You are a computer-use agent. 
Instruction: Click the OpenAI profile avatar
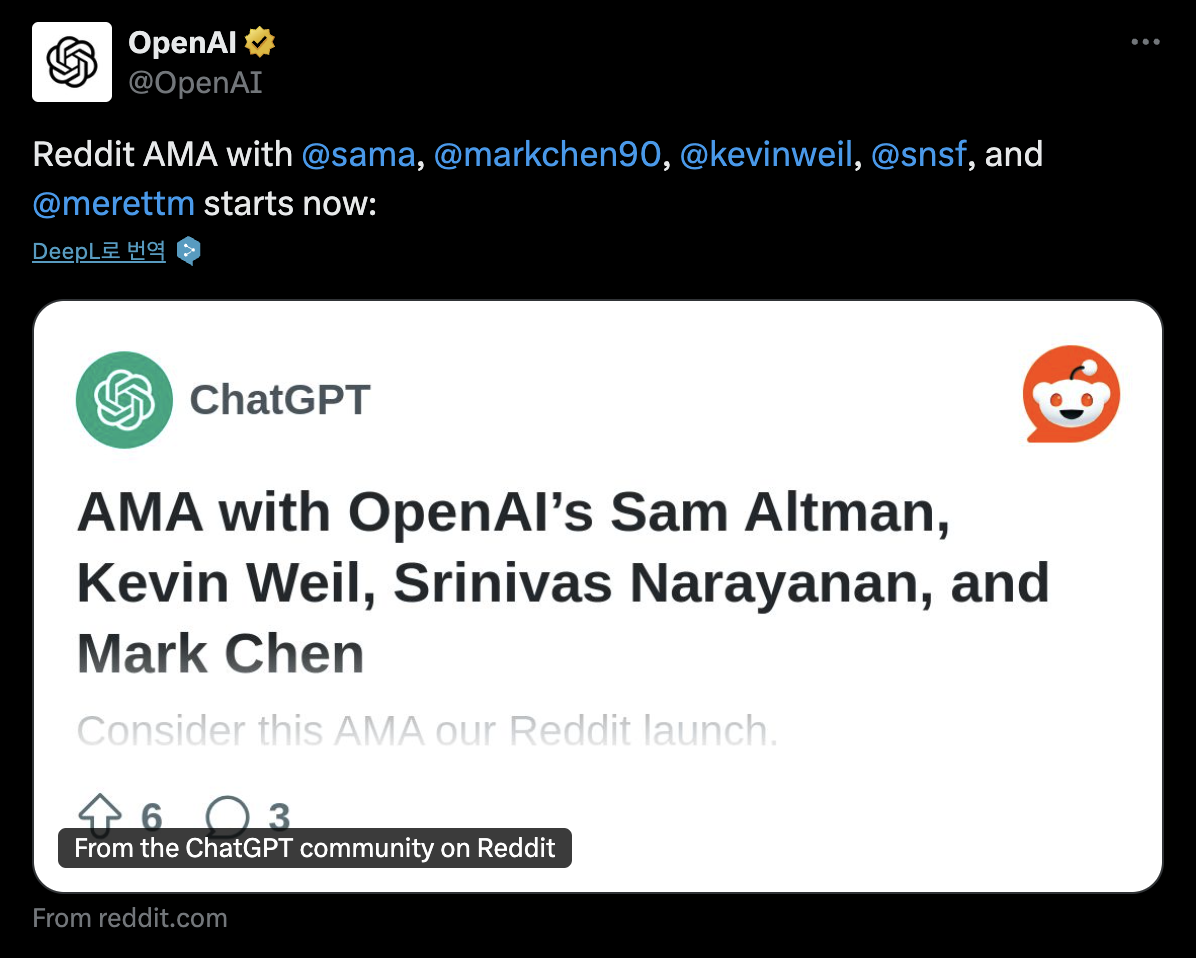coord(72,62)
